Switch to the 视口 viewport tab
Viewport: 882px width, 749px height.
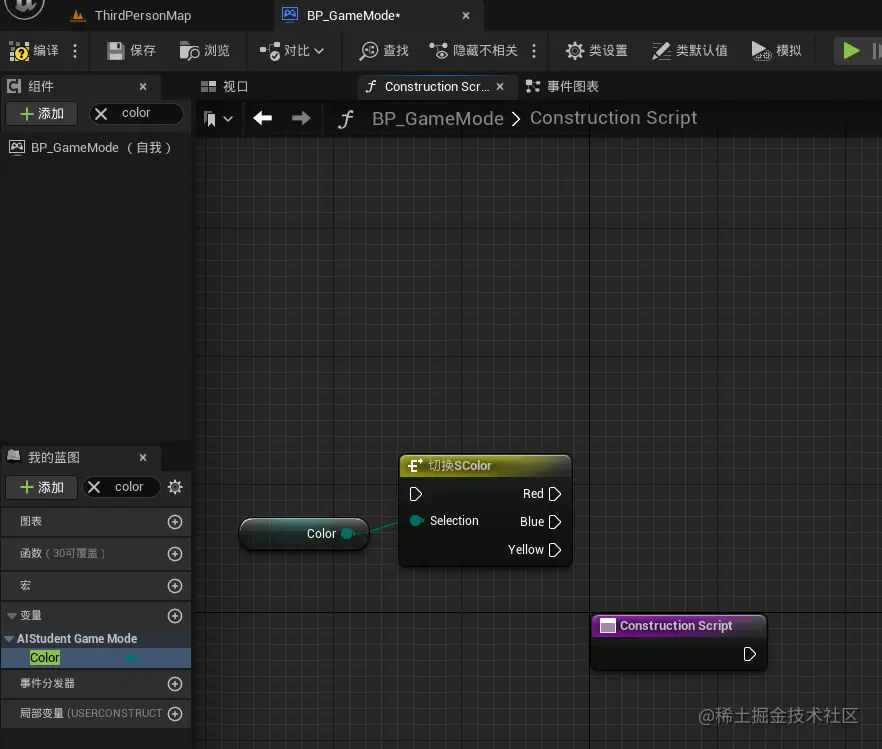tap(225, 87)
